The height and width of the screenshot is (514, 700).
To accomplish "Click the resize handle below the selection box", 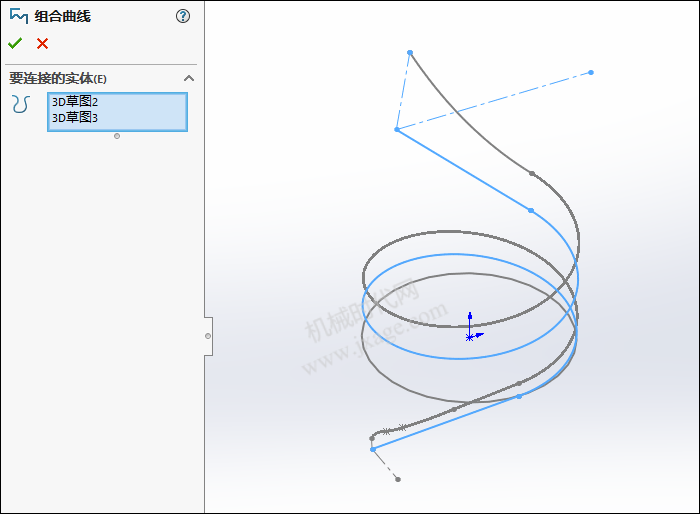I will coord(117,136).
